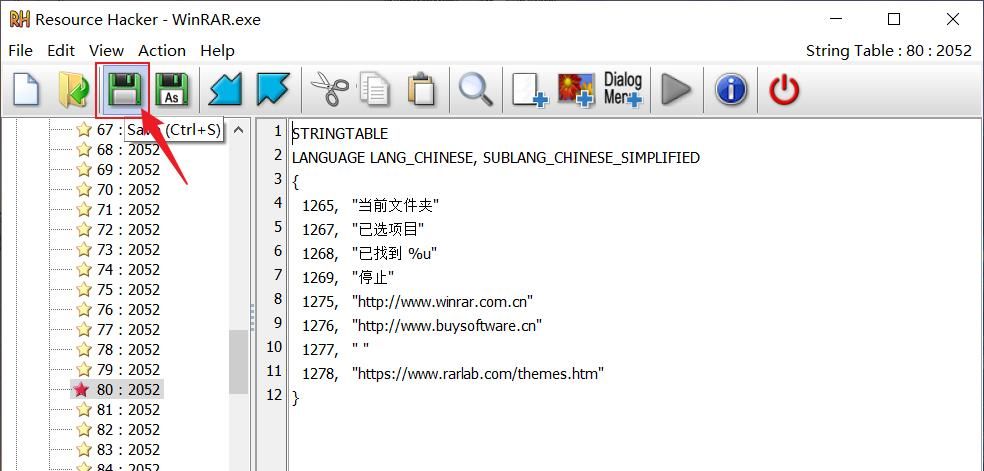Open a file with the folder icon

[x=73, y=90]
